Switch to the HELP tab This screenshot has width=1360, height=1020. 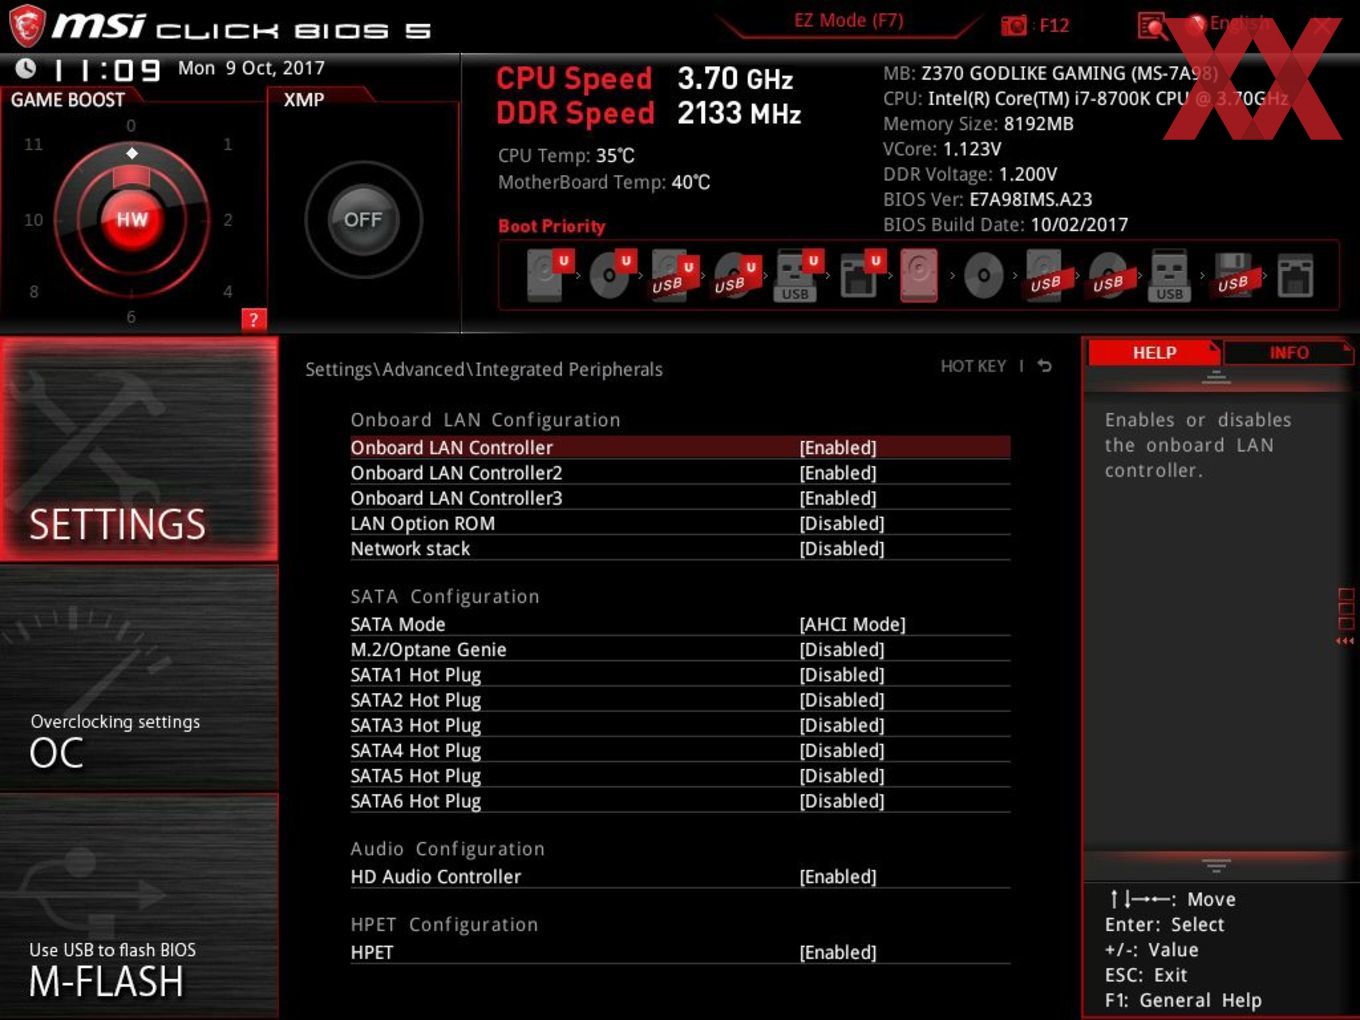point(1154,352)
